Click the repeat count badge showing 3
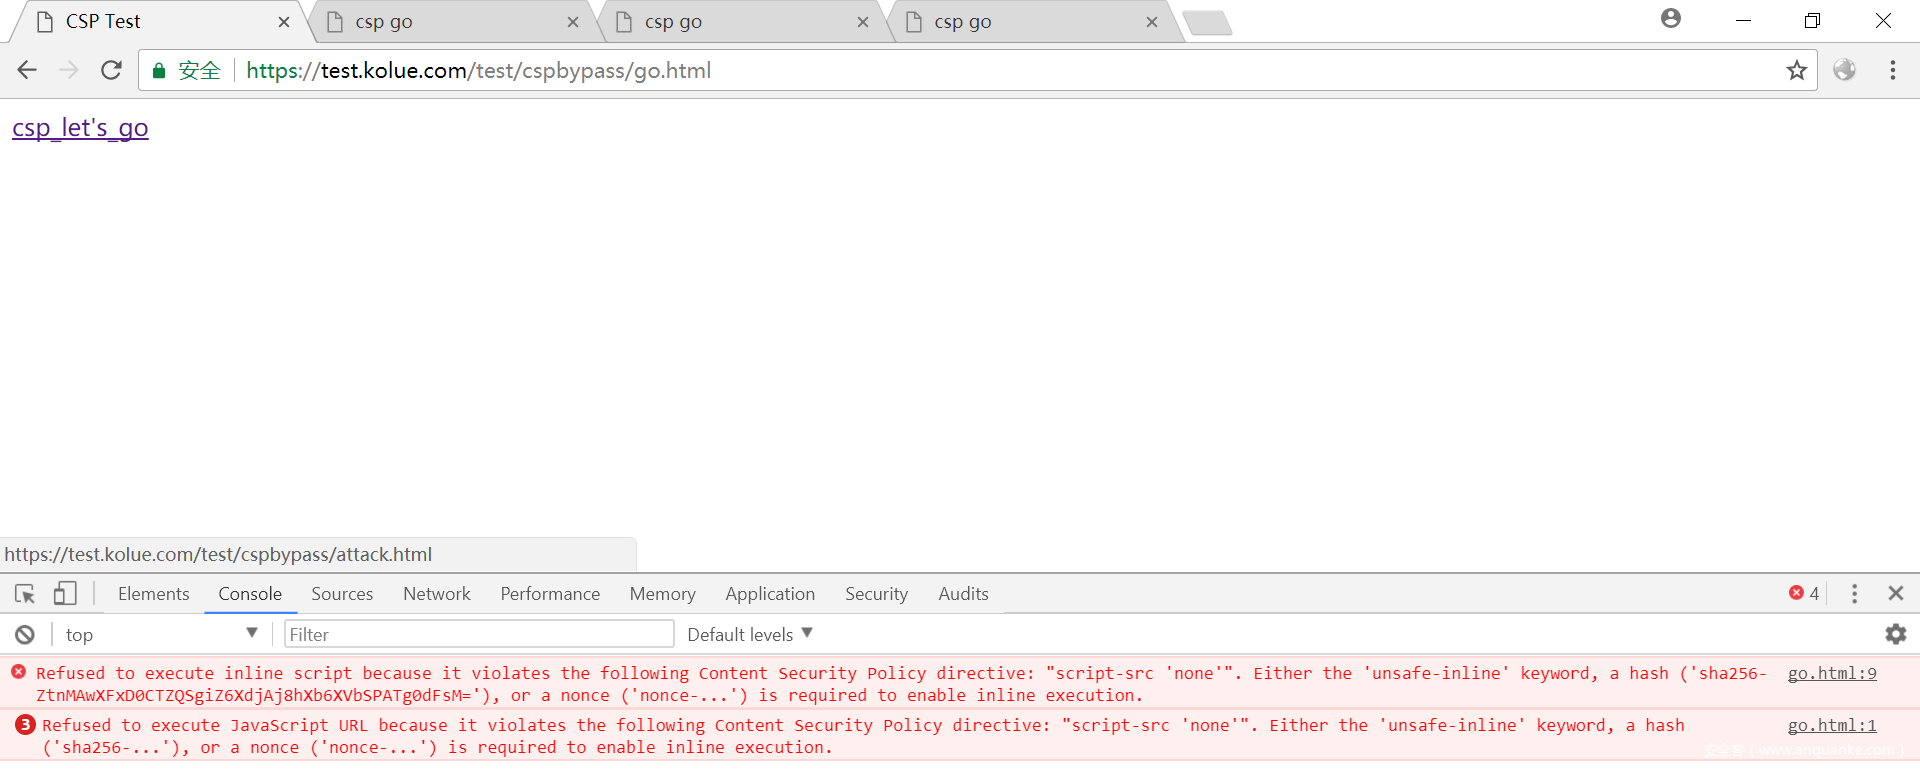 pyautogui.click(x=25, y=725)
